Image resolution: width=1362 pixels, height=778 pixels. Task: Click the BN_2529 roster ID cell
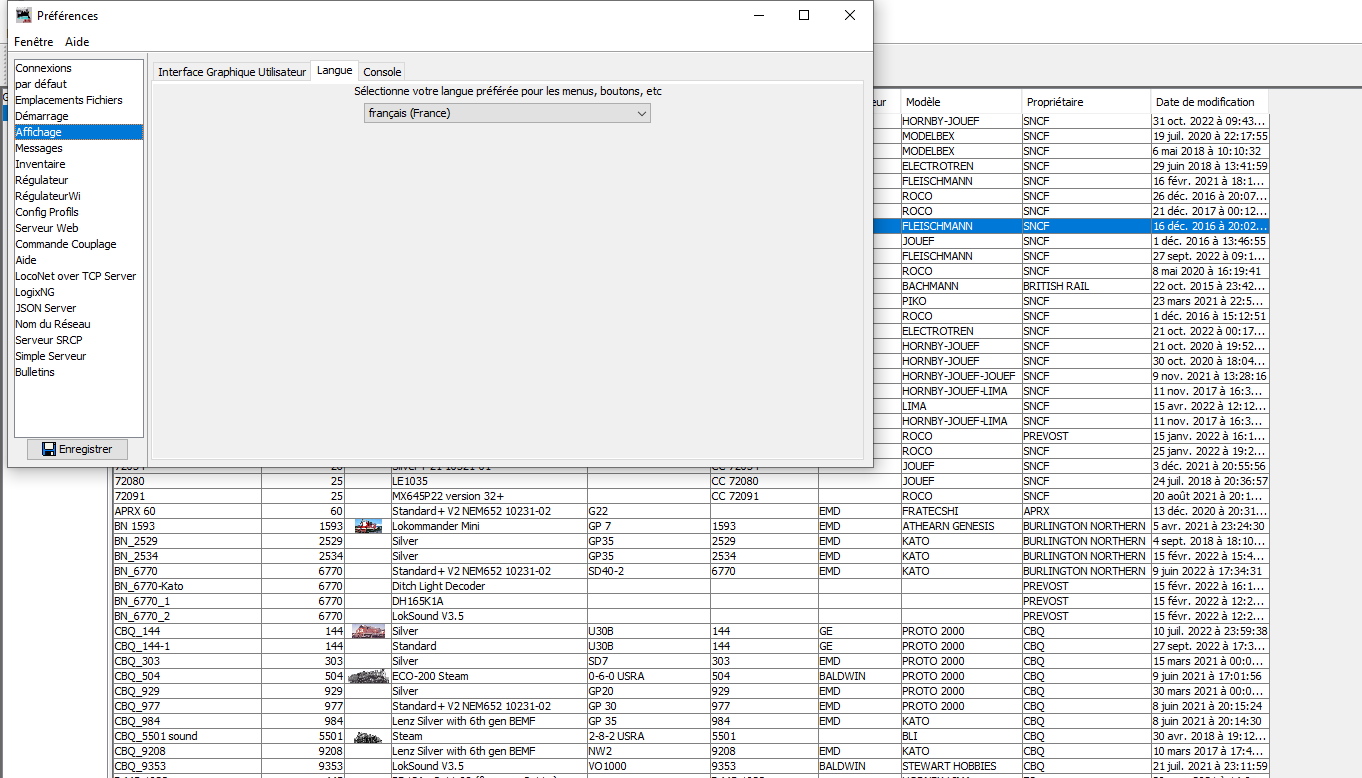[186, 541]
